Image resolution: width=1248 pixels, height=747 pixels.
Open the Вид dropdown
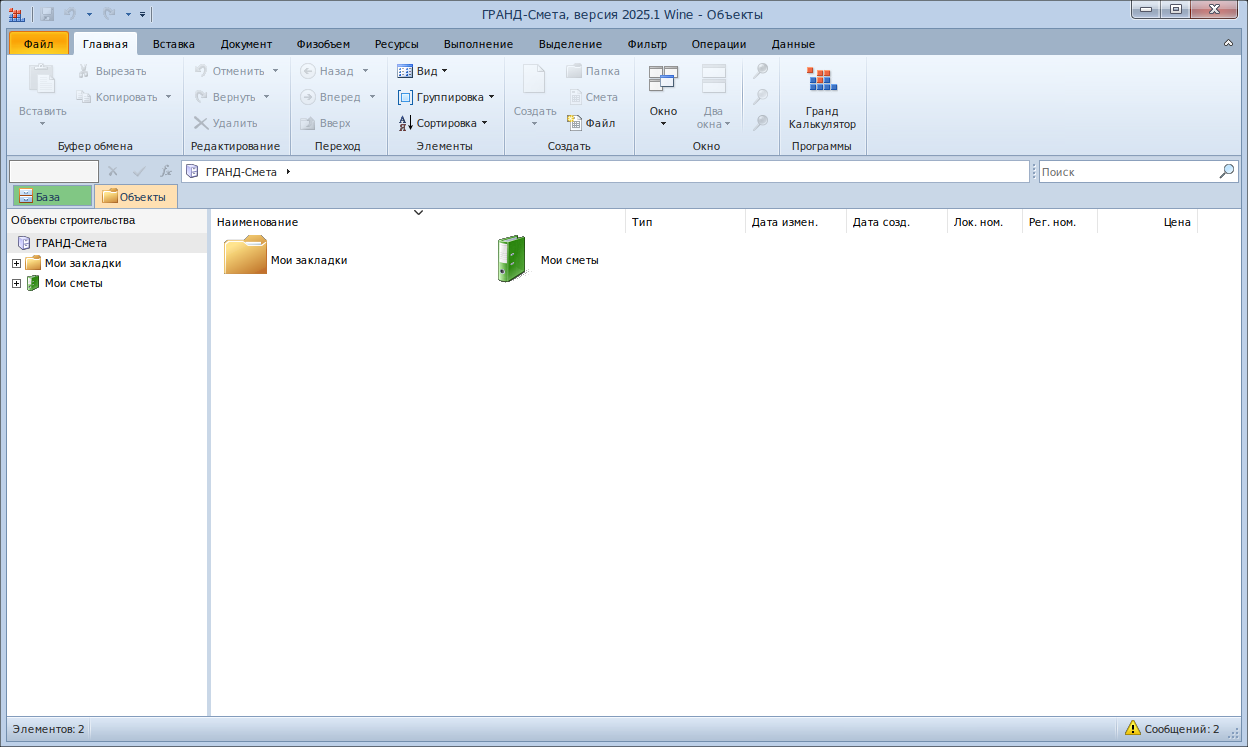click(x=422, y=71)
